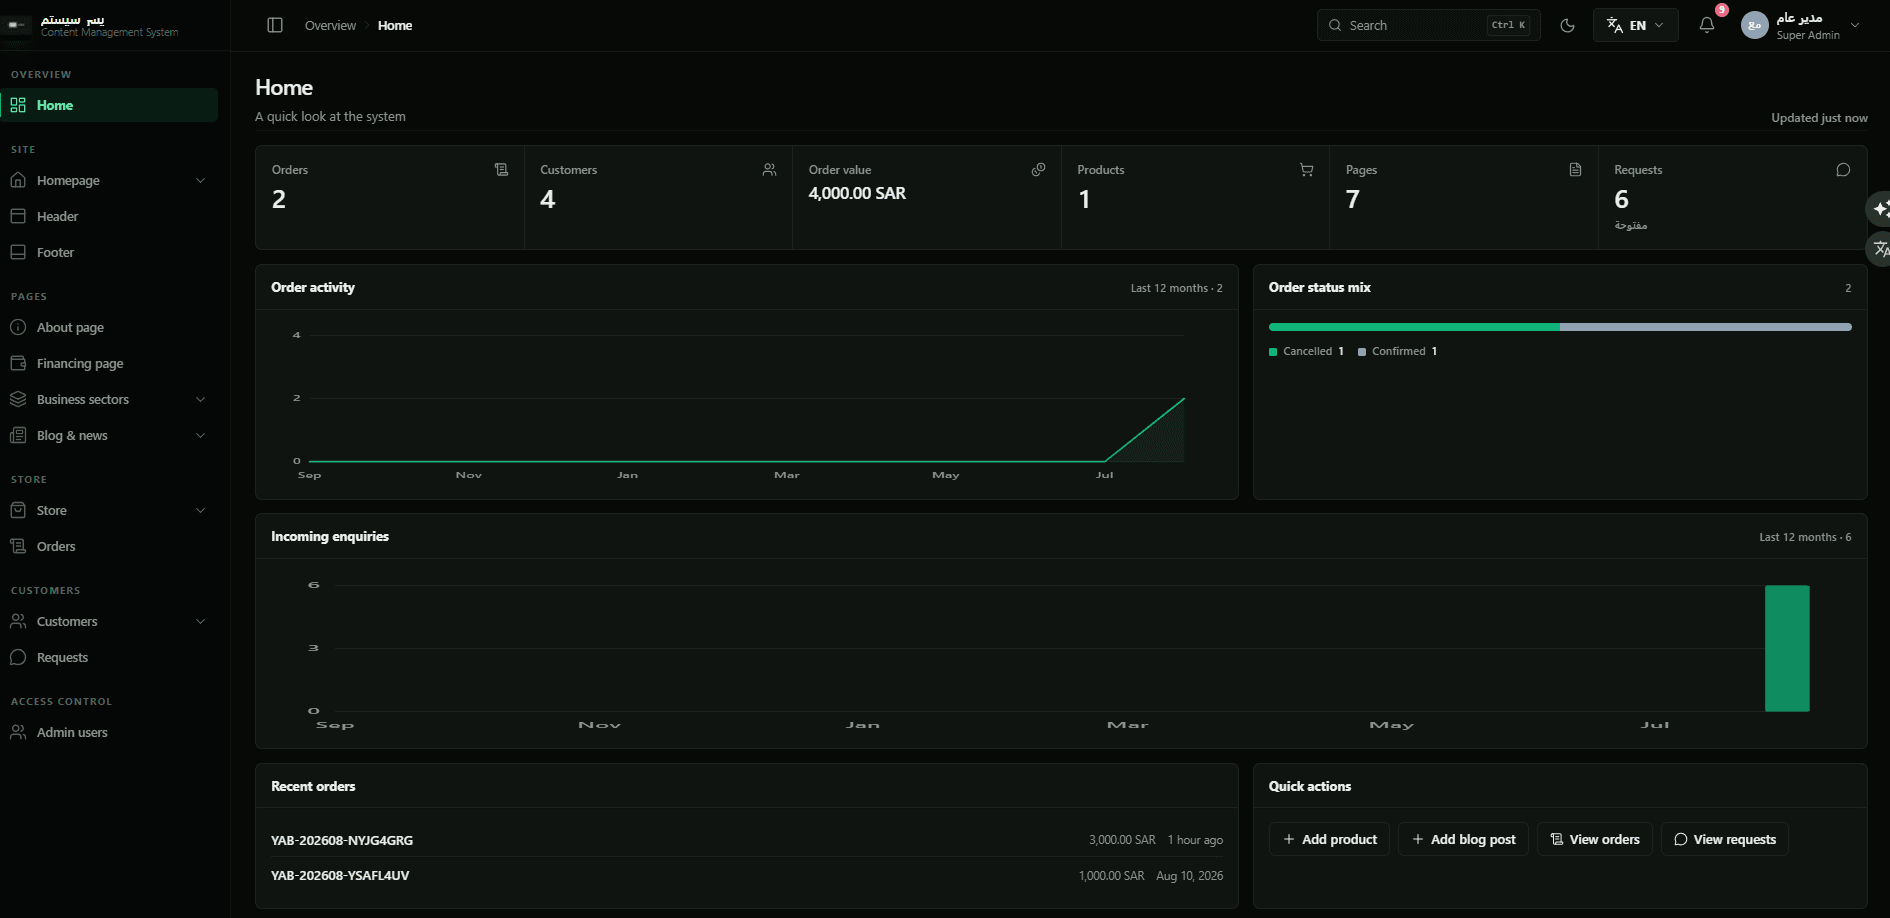Click the Order value card coin icon
This screenshot has width=1890, height=918.
point(1038,170)
